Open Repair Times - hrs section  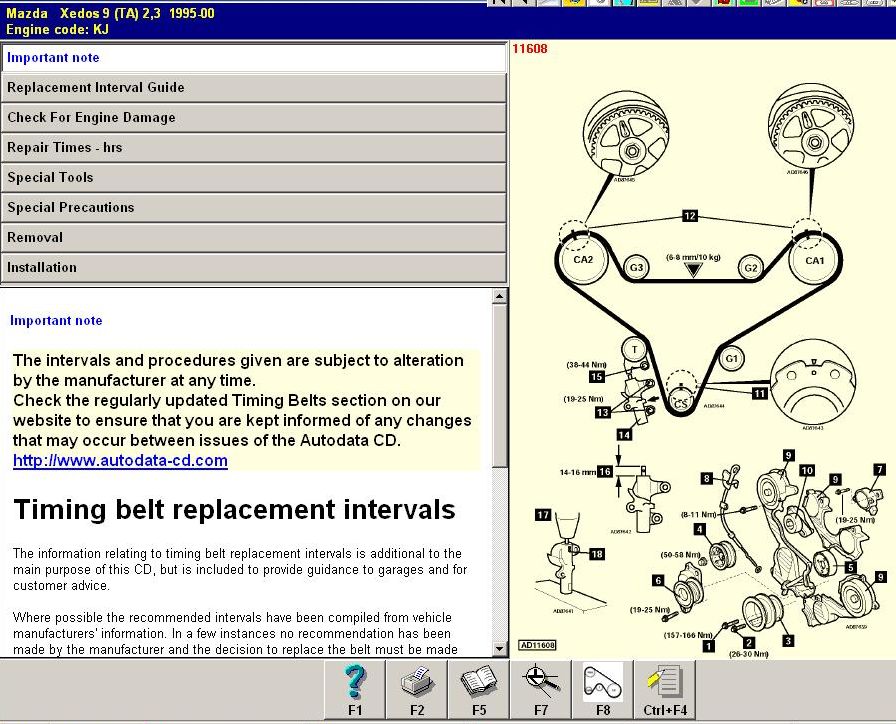pos(254,147)
